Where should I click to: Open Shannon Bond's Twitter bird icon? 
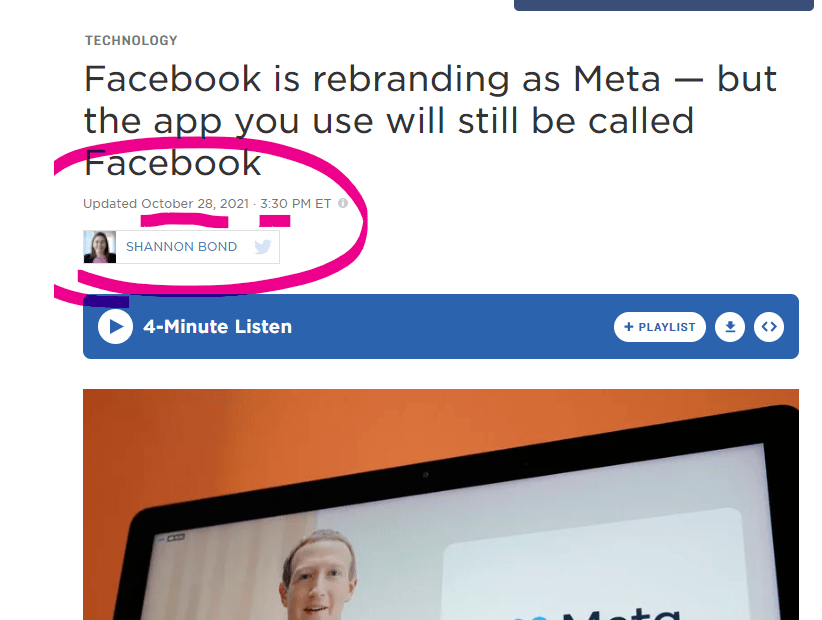(x=263, y=246)
